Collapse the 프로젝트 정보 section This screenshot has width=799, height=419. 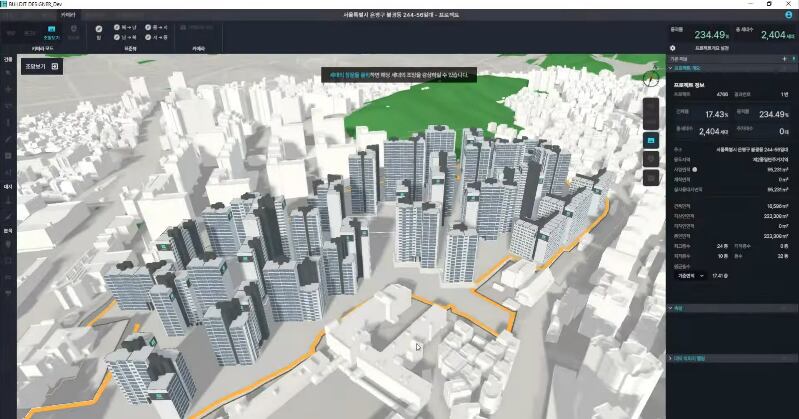671,68
